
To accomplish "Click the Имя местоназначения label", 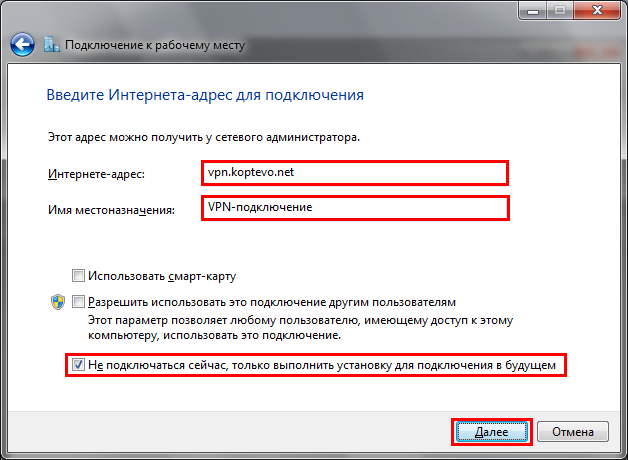I will click(x=111, y=210).
